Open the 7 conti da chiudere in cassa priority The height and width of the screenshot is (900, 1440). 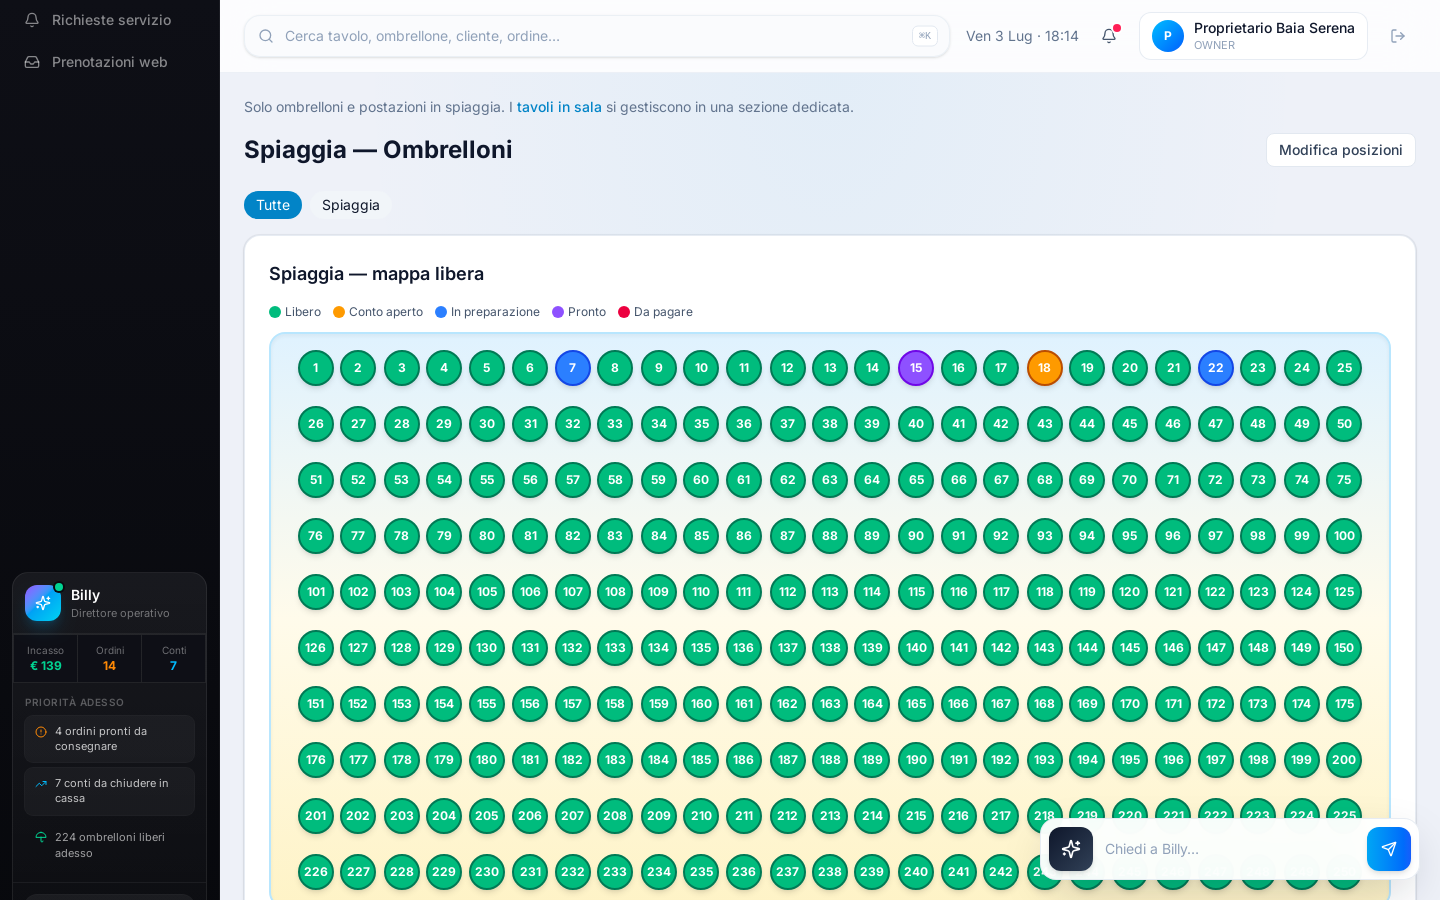110,791
